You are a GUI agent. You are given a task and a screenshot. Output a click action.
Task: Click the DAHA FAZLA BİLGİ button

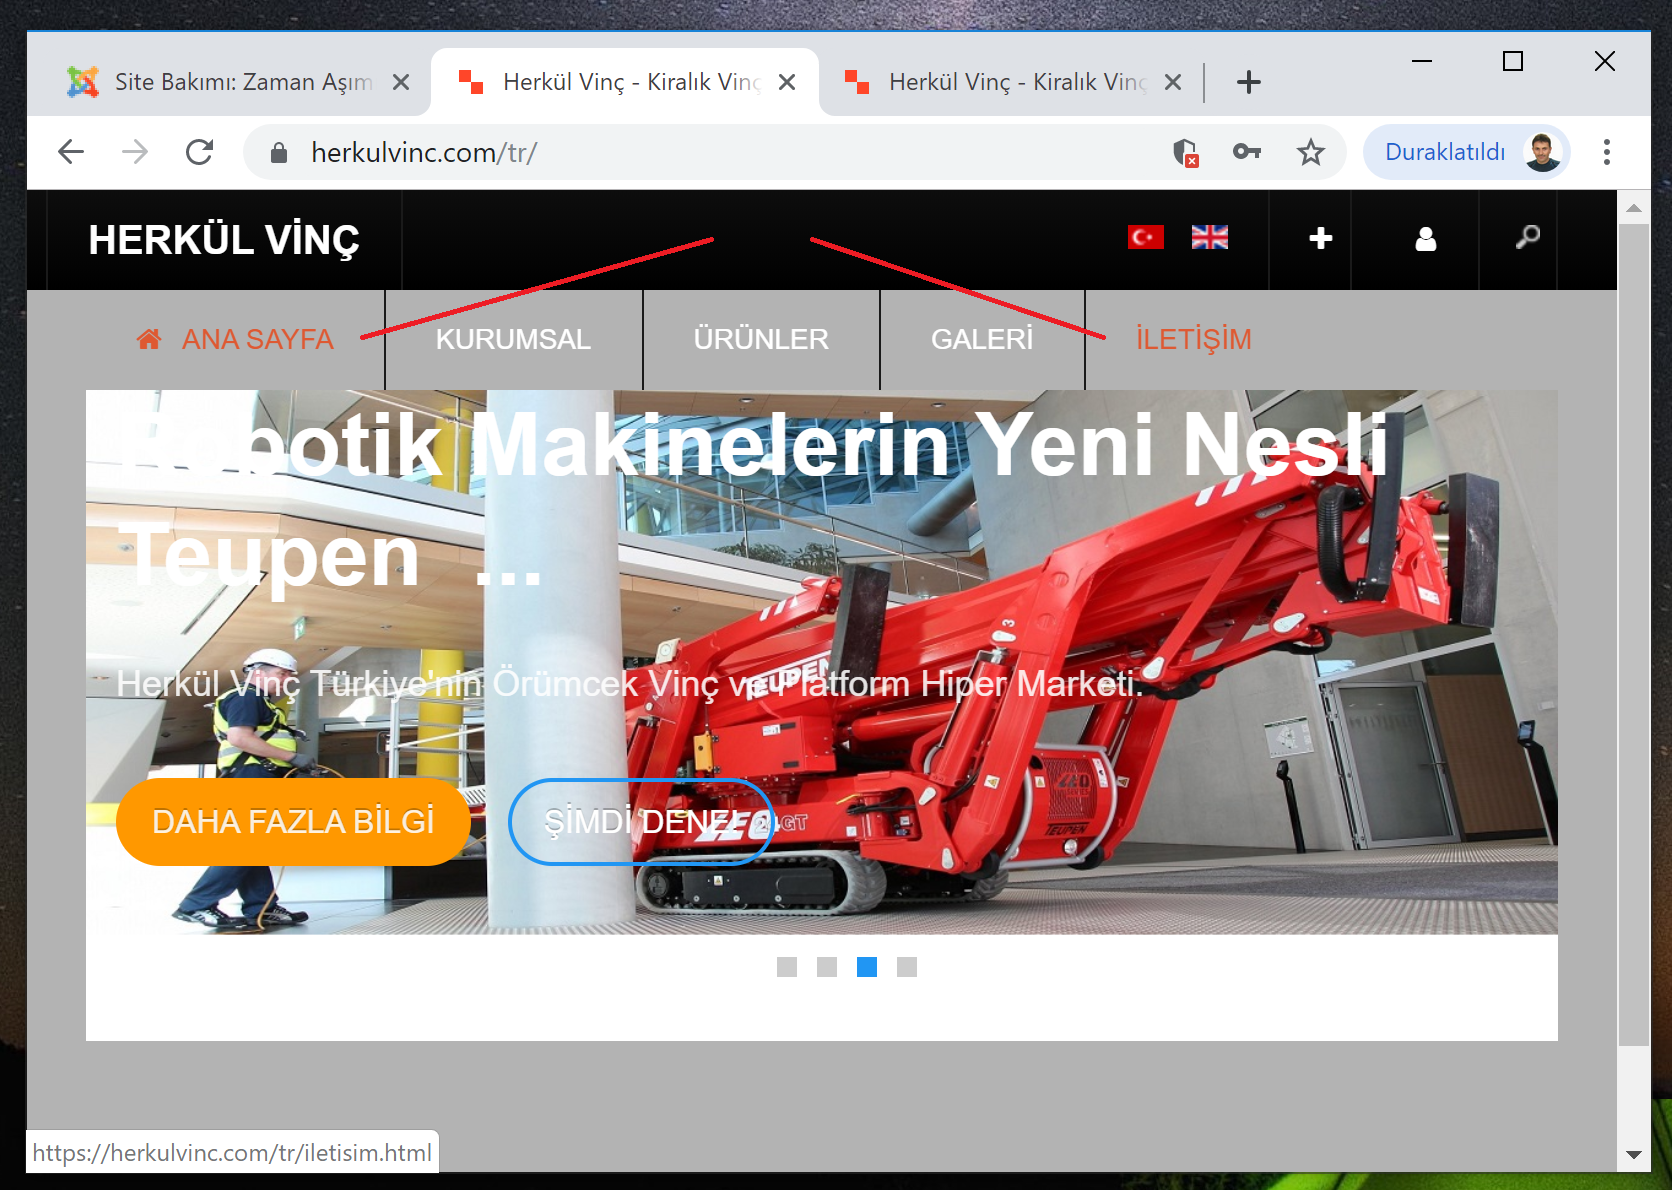click(293, 822)
